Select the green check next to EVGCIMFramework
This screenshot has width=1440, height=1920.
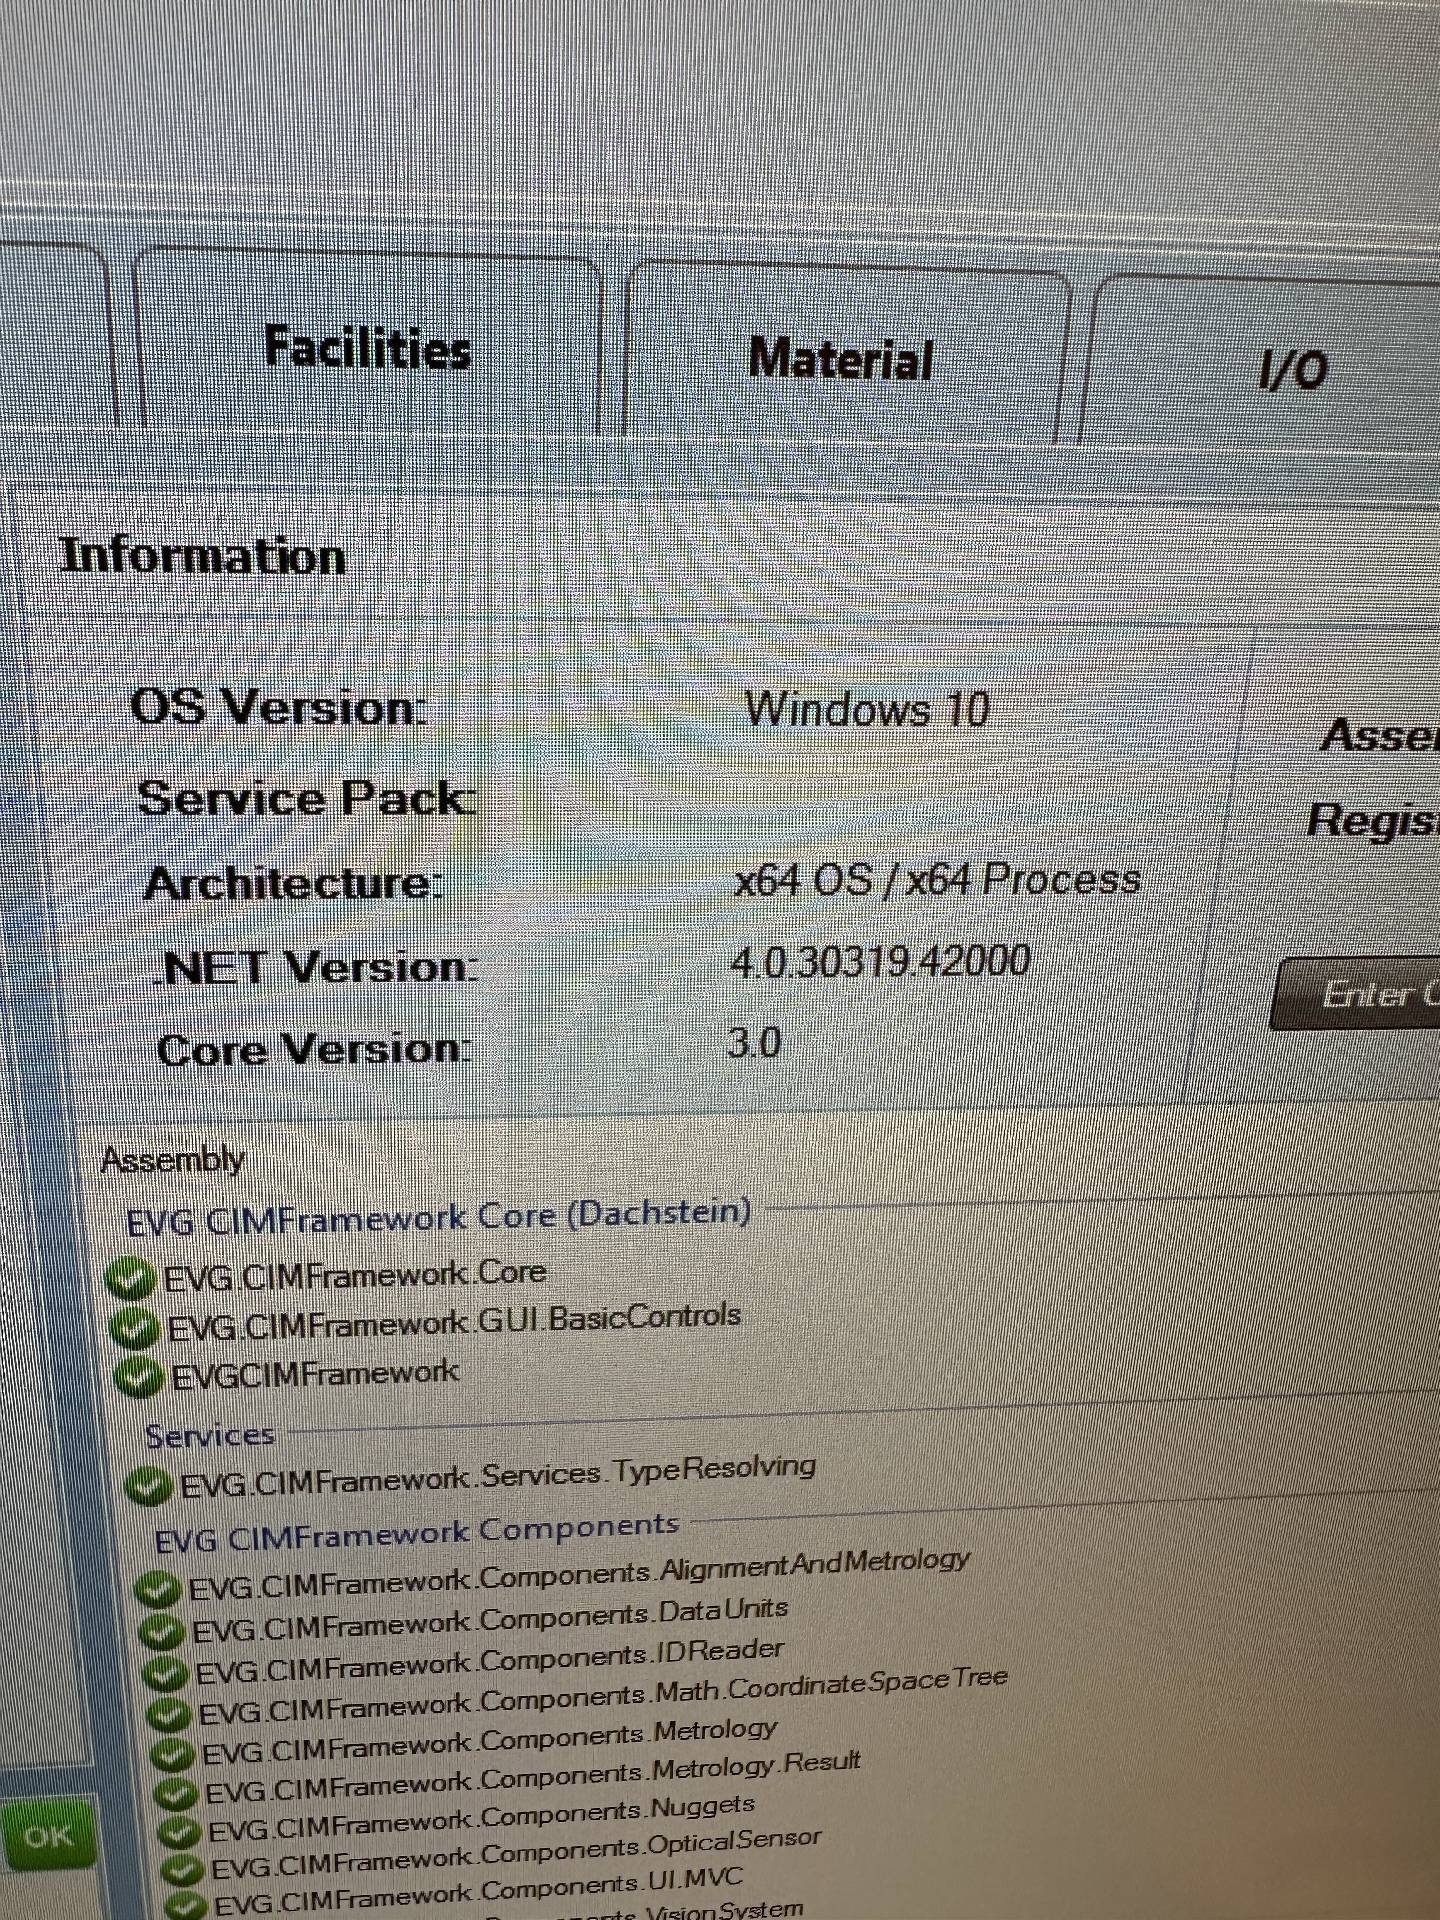[138, 1378]
